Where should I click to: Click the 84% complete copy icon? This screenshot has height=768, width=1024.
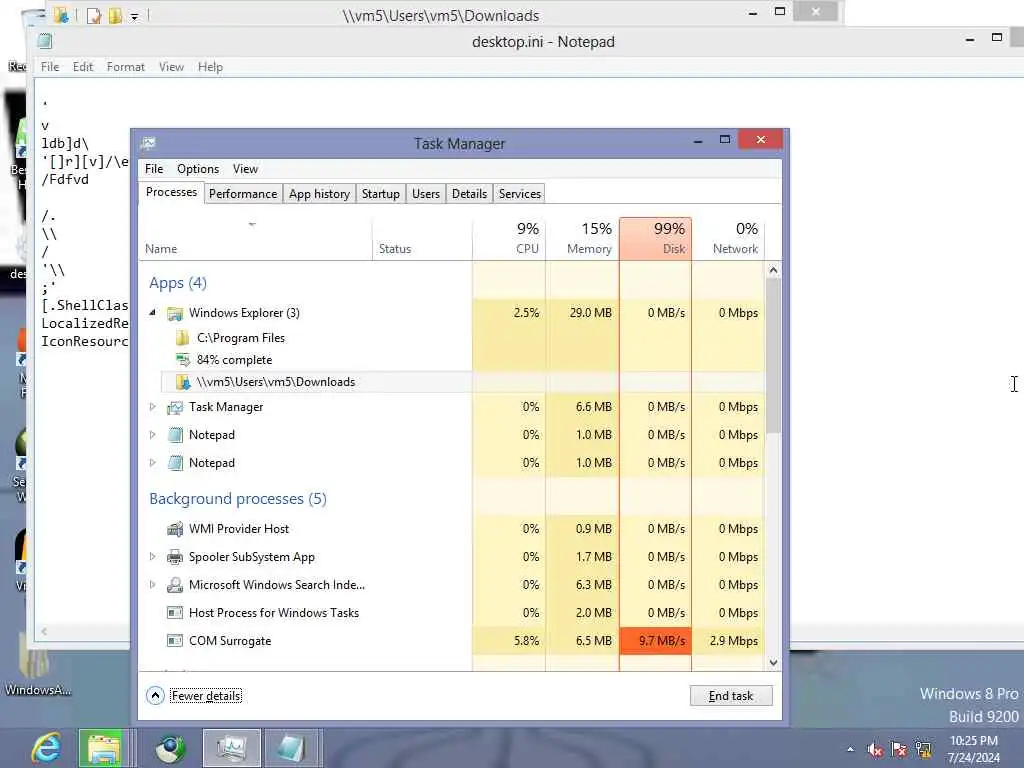[x=183, y=360]
